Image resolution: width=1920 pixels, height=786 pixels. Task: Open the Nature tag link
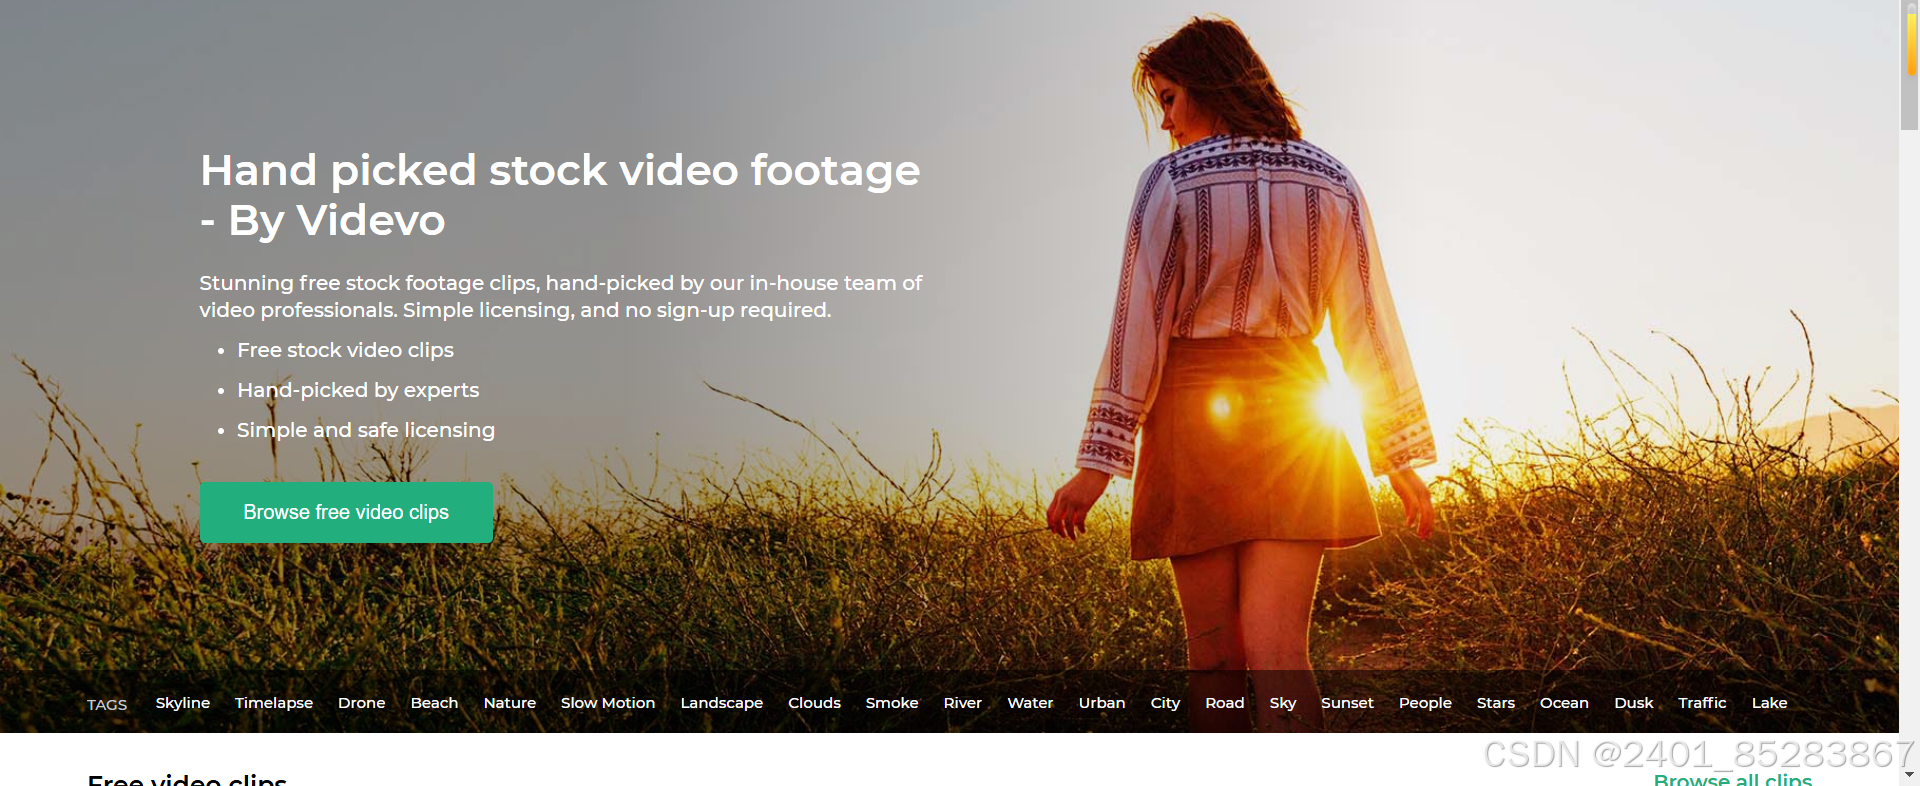pyautogui.click(x=510, y=703)
